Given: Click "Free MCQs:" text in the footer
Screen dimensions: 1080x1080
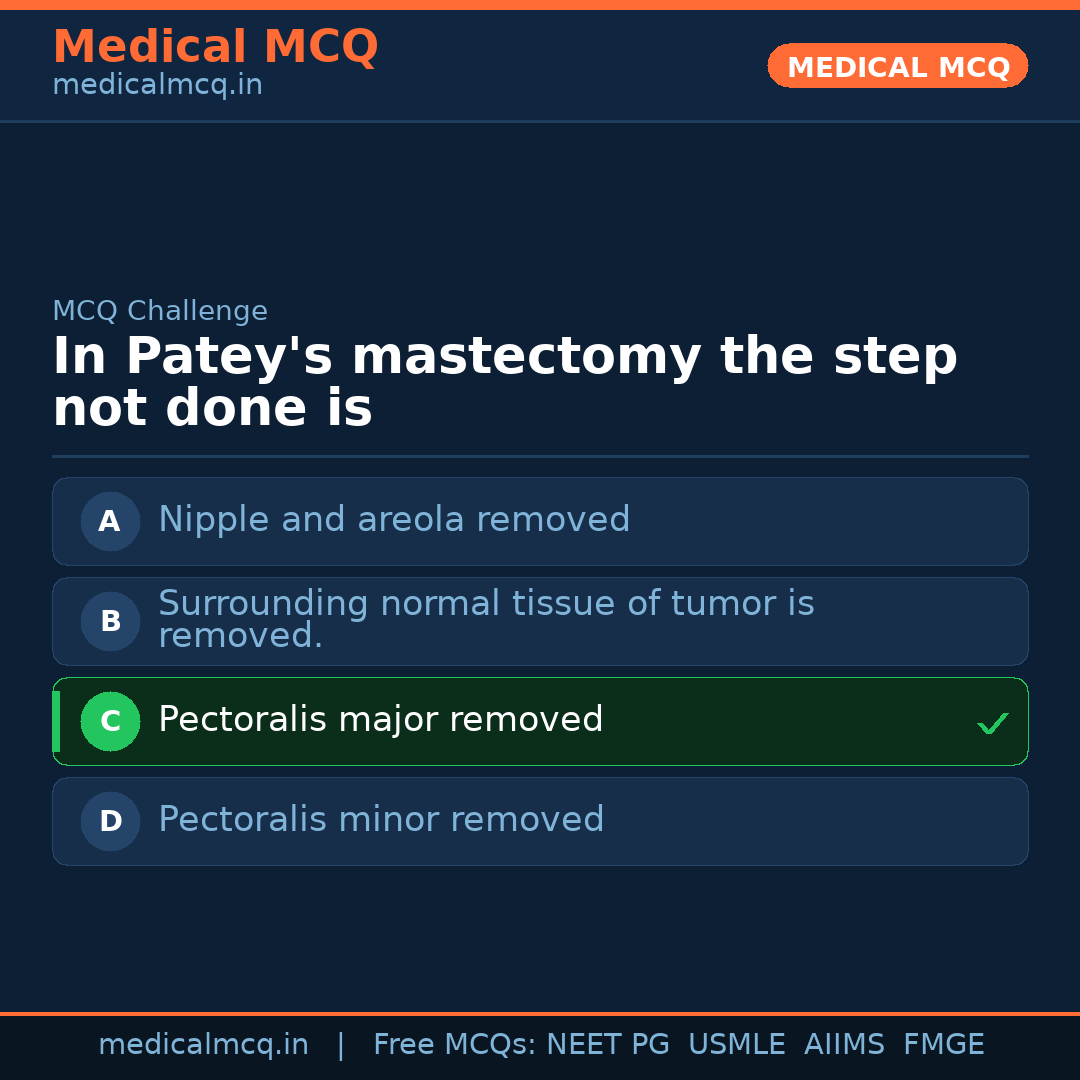Looking at the screenshot, I should (455, 1045).
